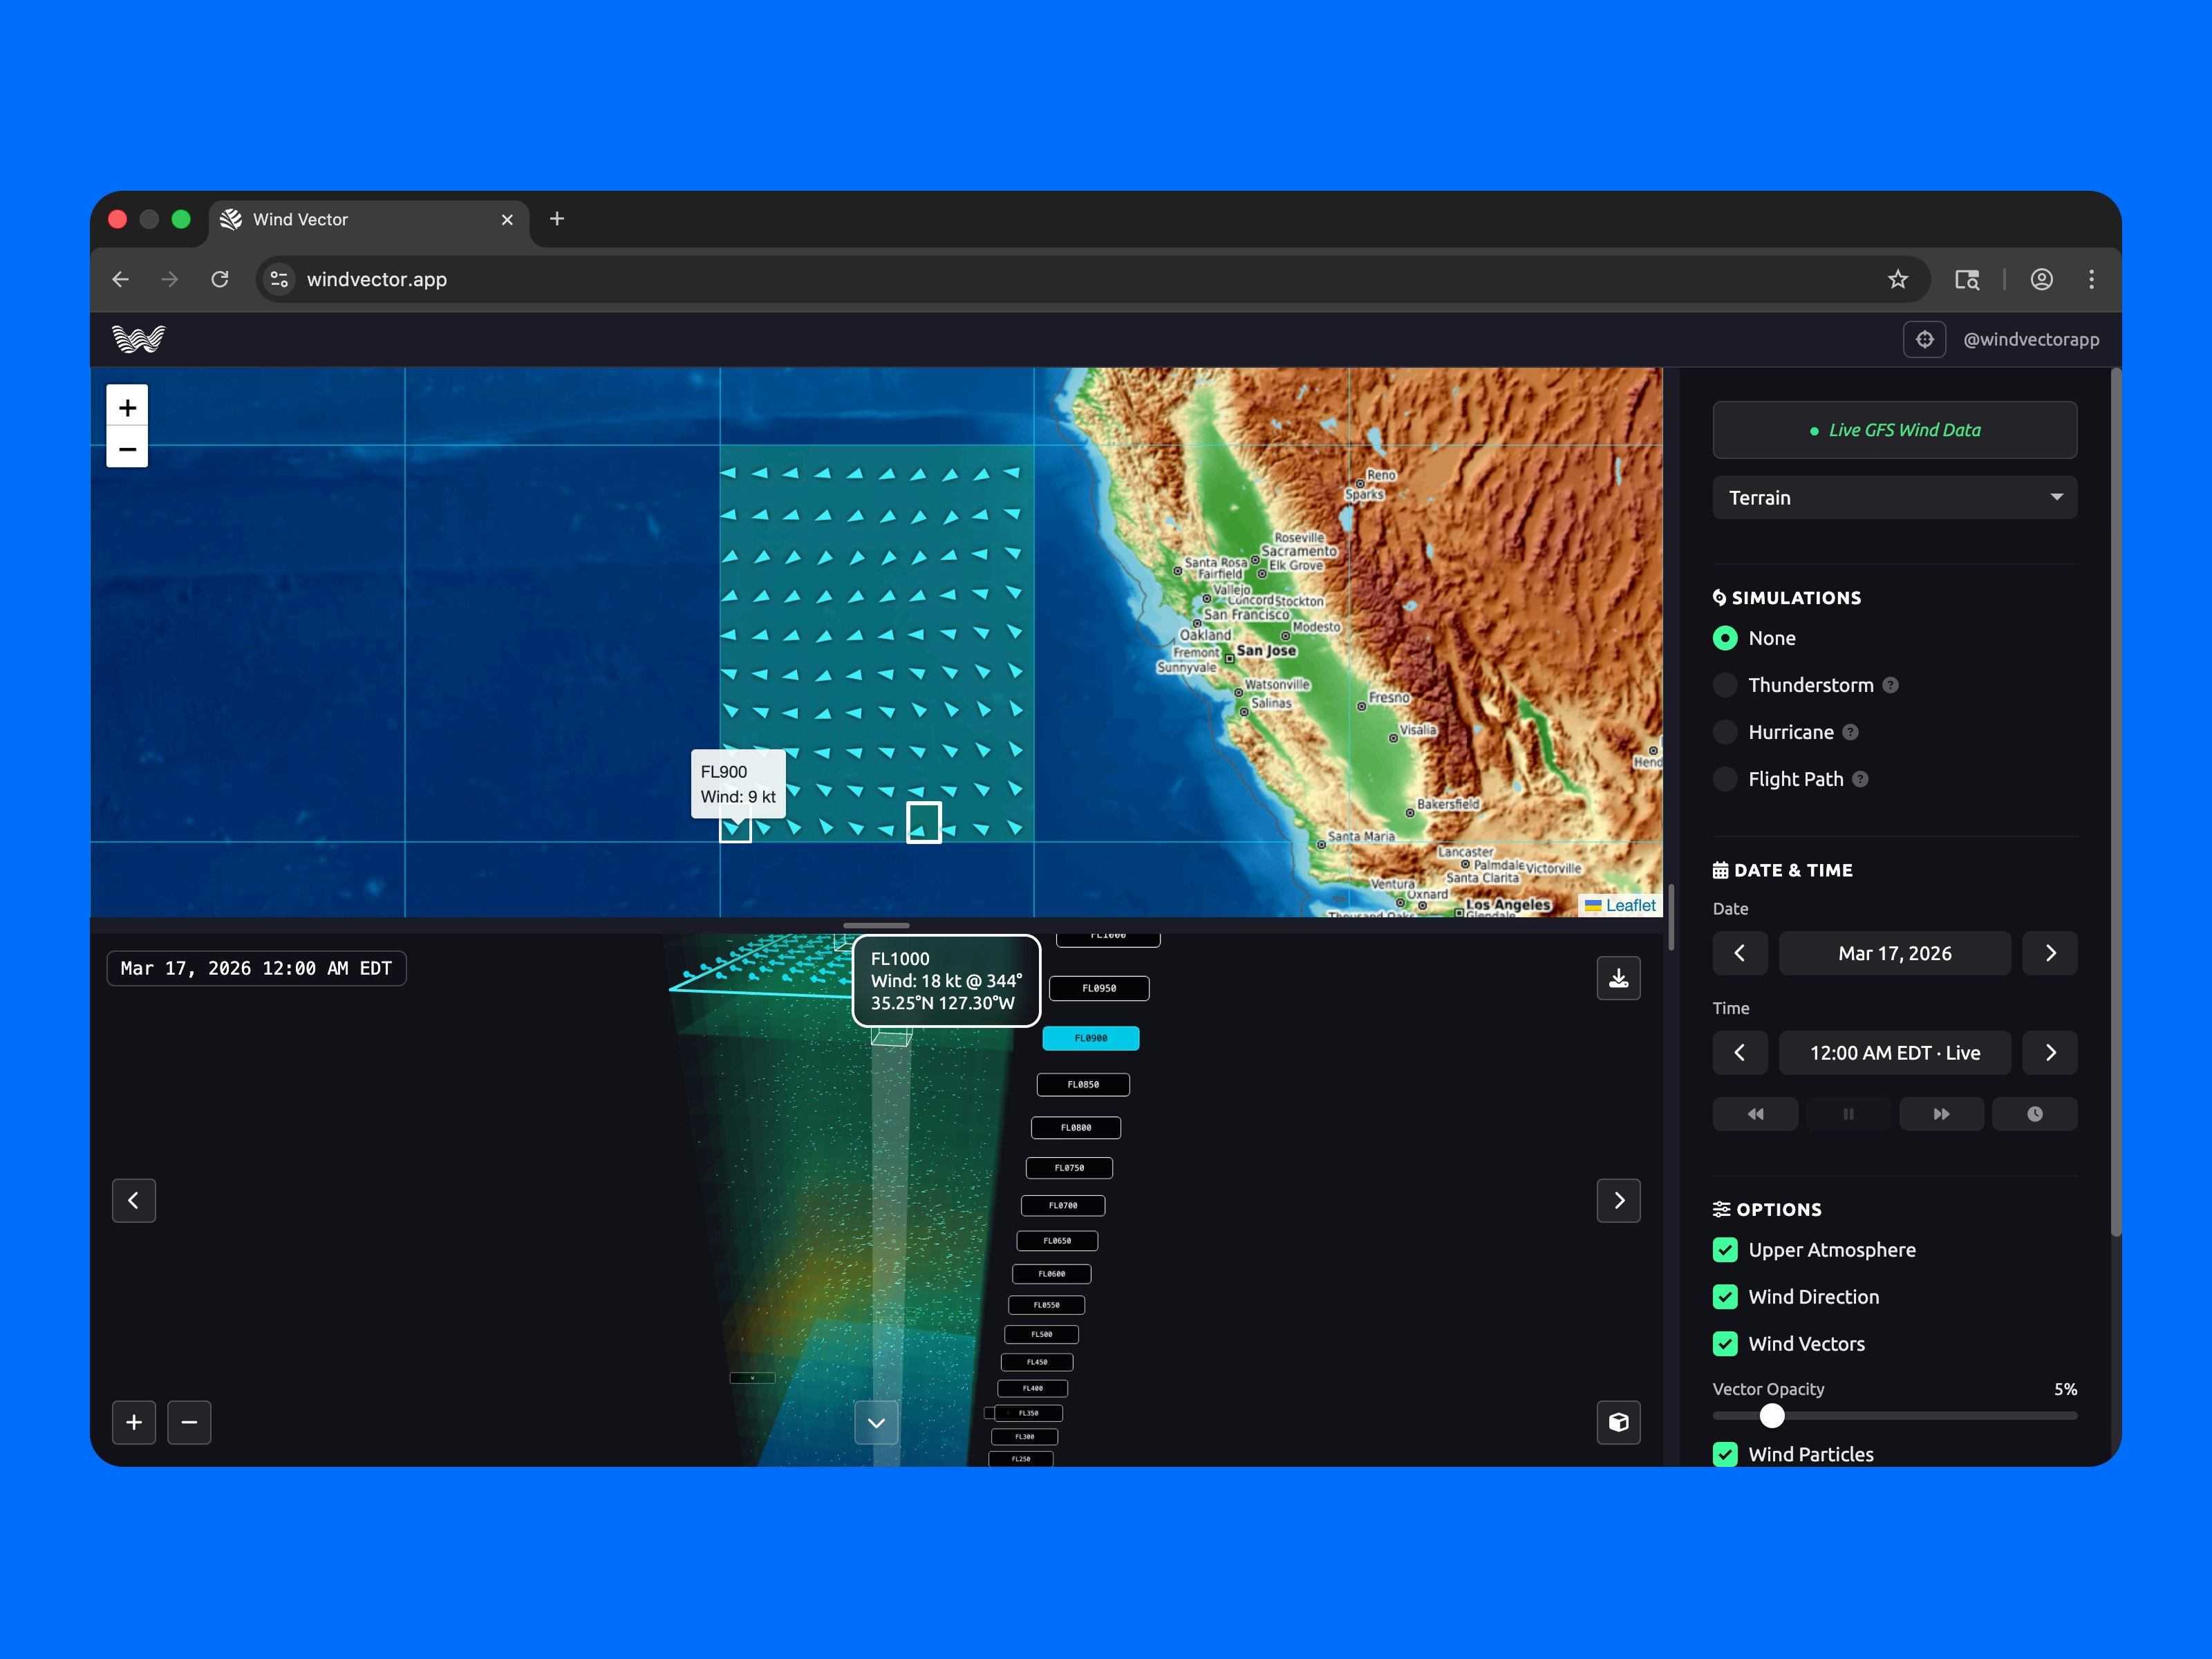Rotate the 3D view with the left arrow

(x=134, y=1200)
